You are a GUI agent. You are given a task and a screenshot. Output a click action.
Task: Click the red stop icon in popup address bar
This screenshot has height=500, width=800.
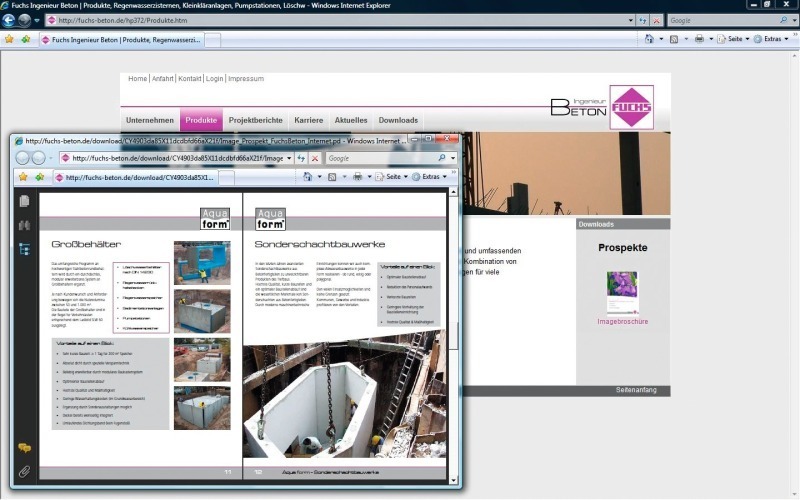[314, 158]
